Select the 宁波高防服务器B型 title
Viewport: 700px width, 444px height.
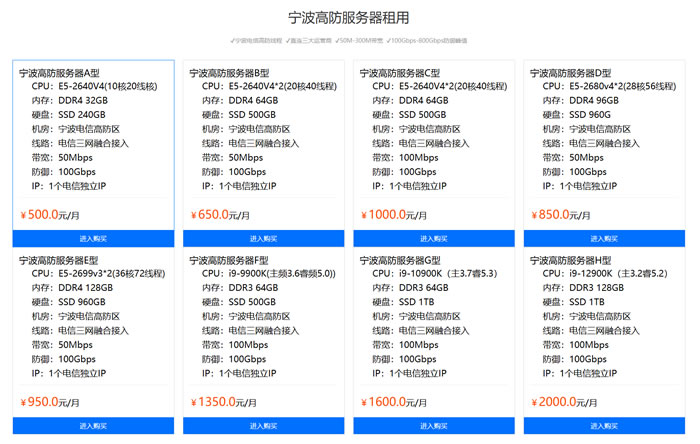pos(230,73)
